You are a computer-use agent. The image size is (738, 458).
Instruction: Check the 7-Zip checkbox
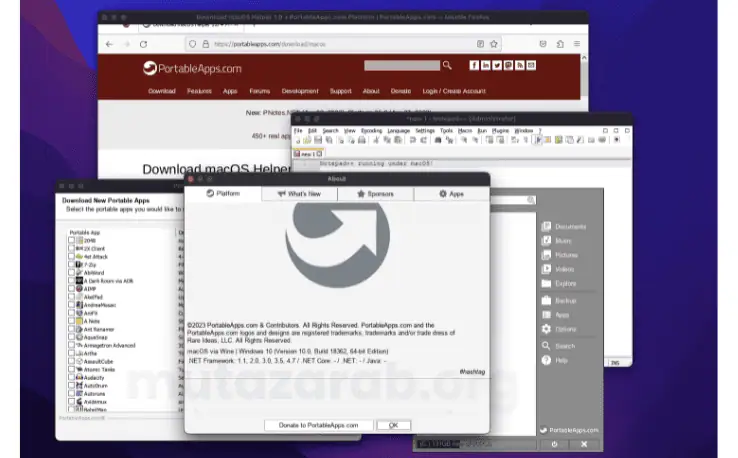click(x=72, y=265)
